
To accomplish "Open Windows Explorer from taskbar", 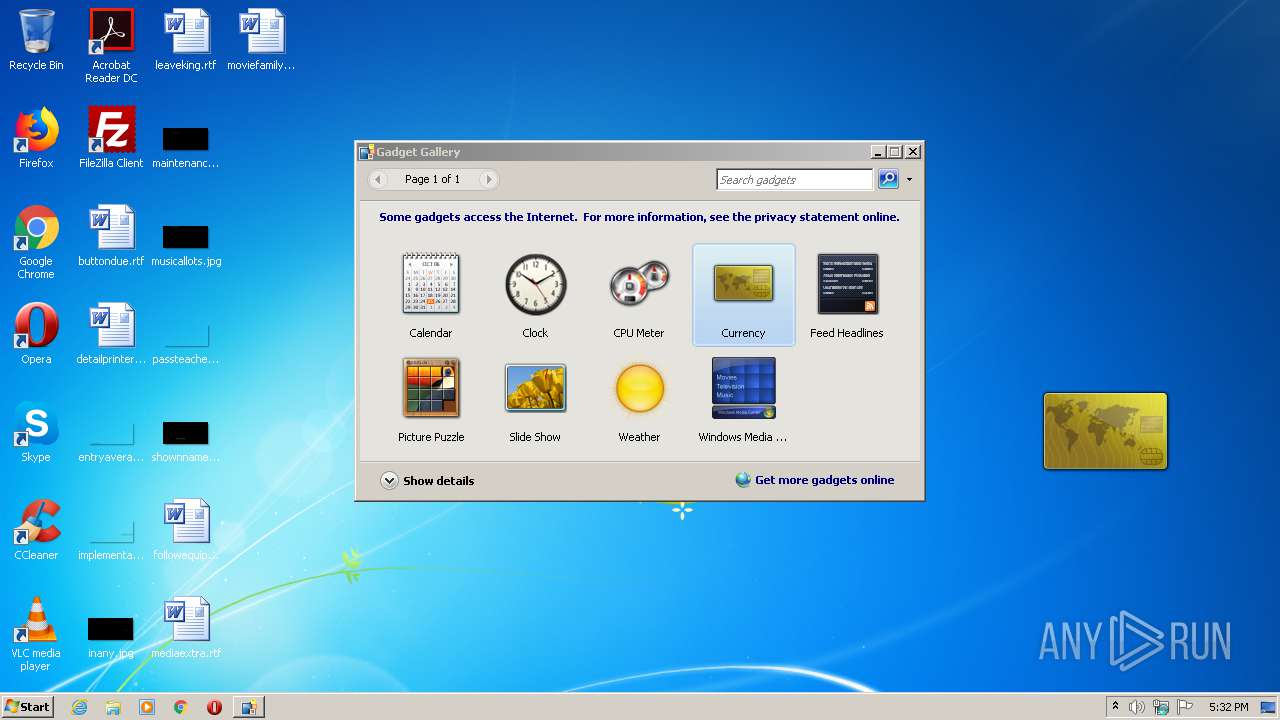I will 113,707.
